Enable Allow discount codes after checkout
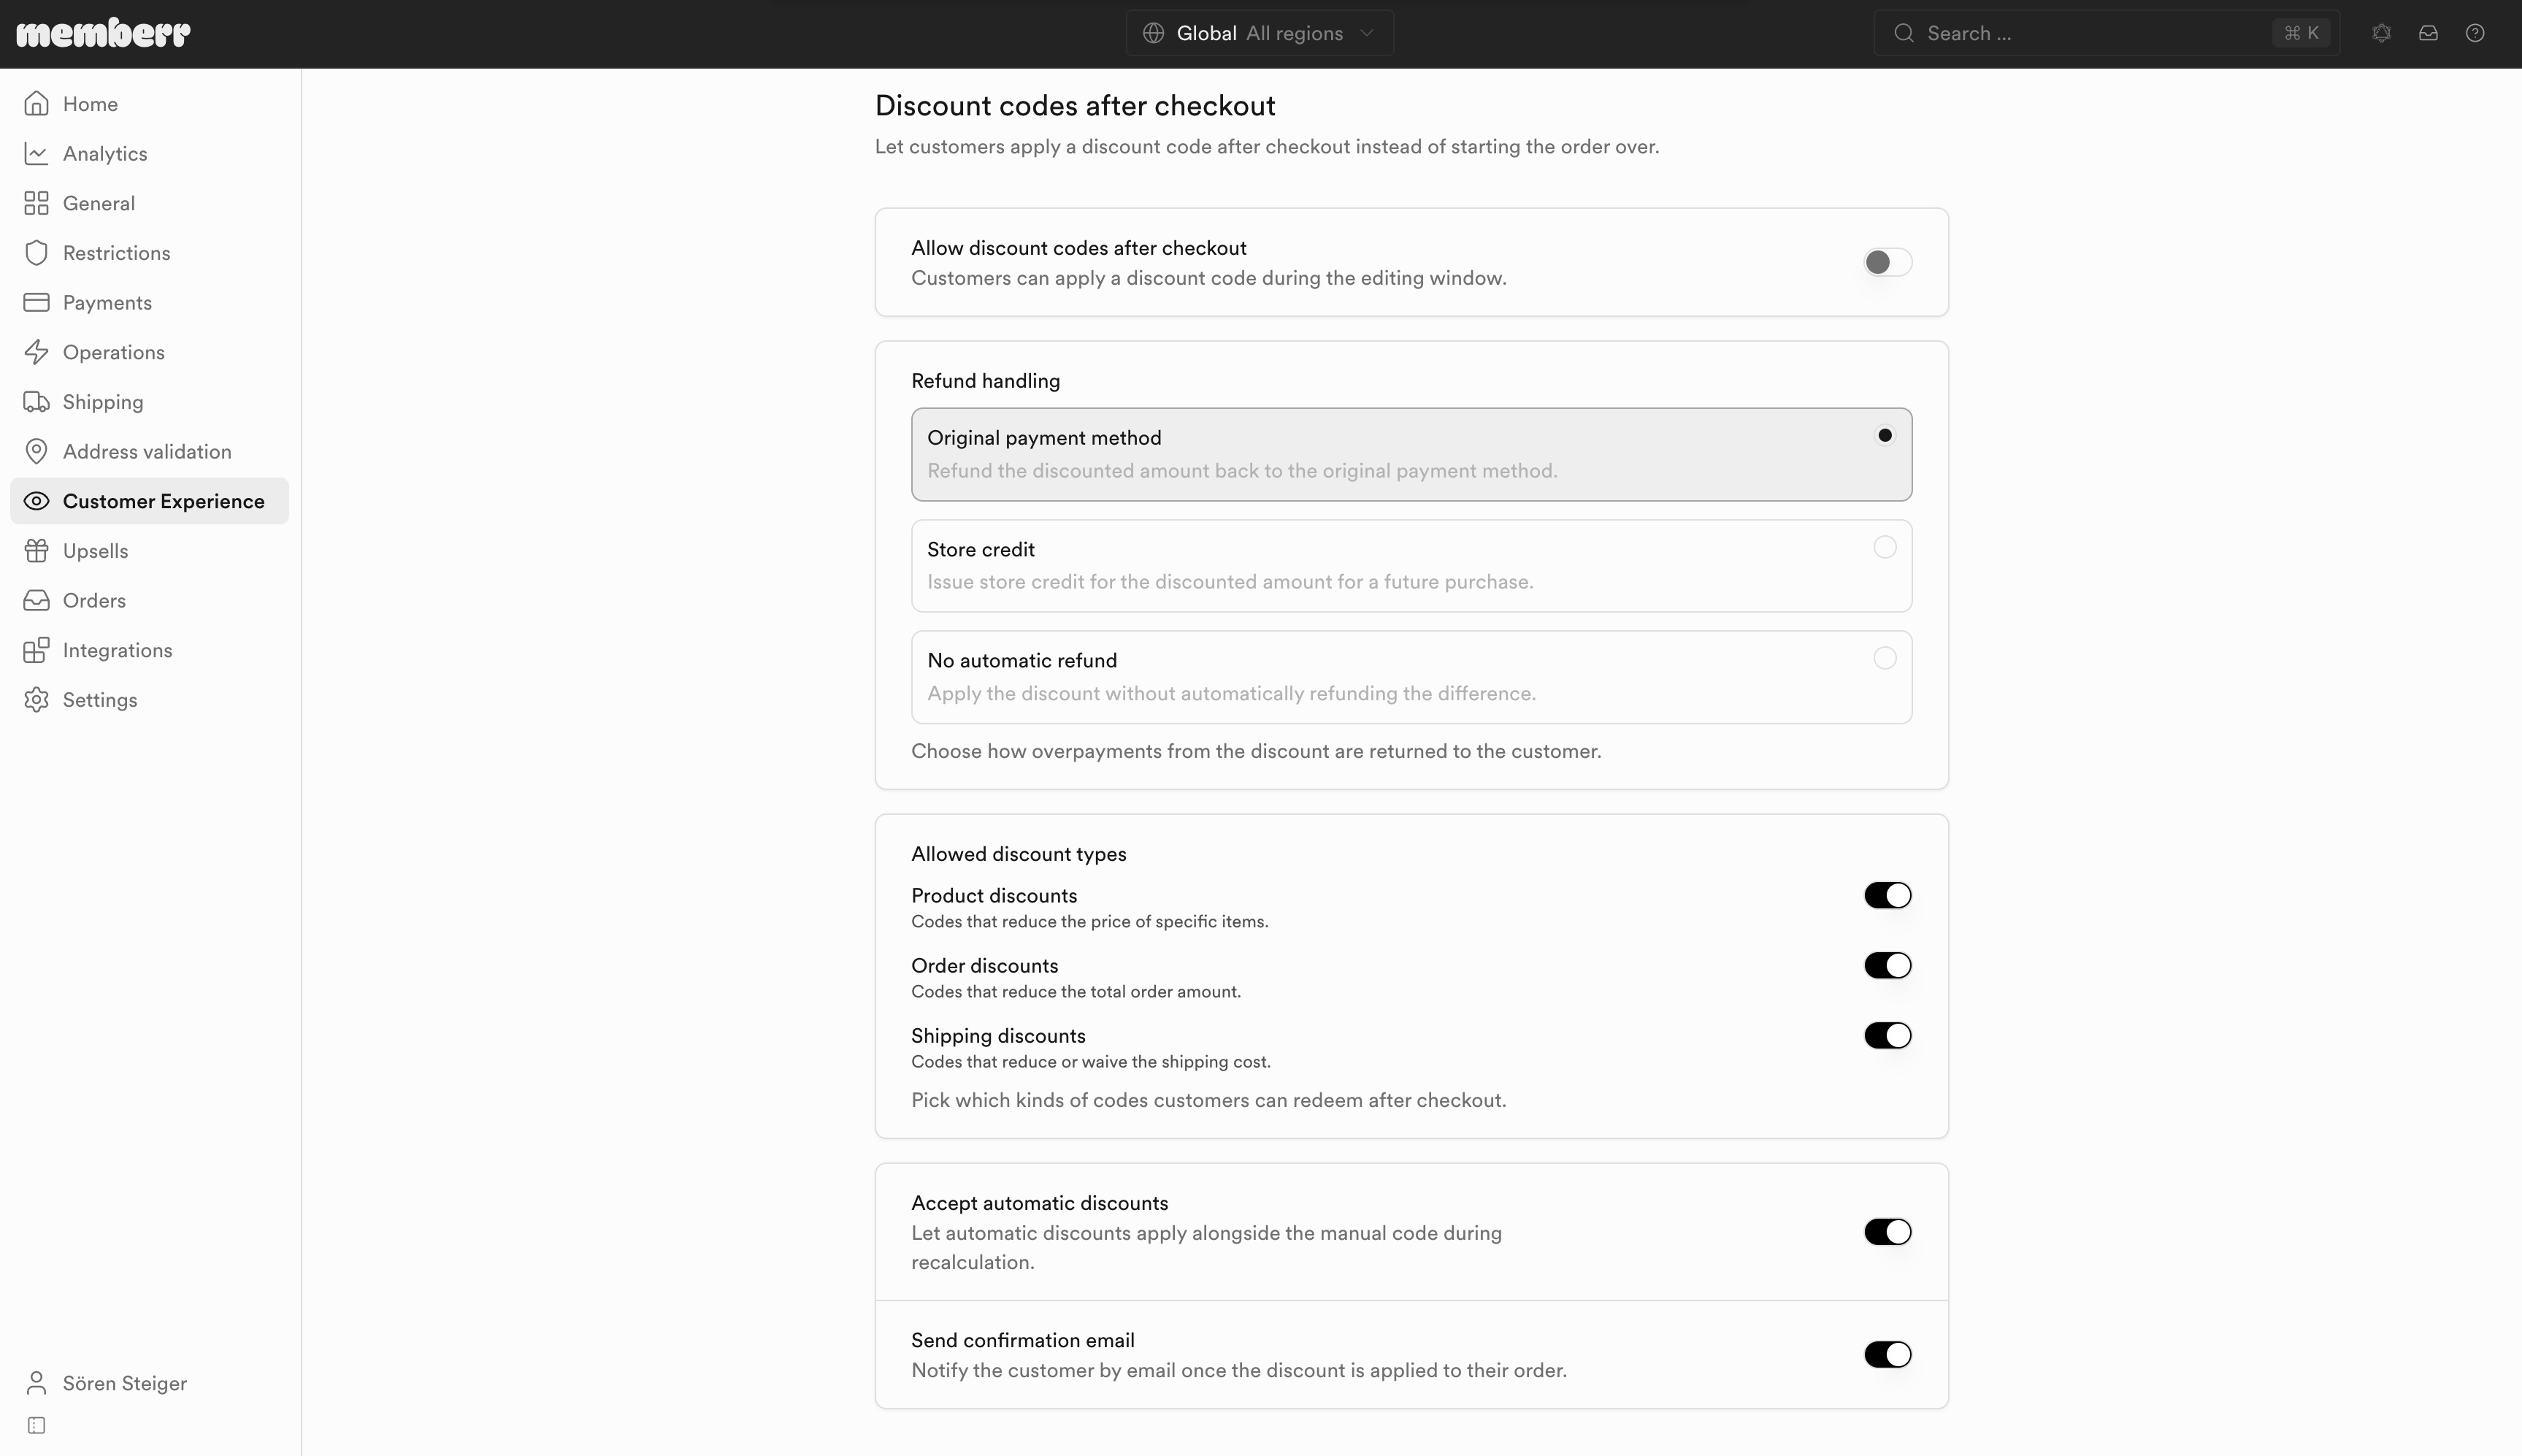 point(1887,262)
